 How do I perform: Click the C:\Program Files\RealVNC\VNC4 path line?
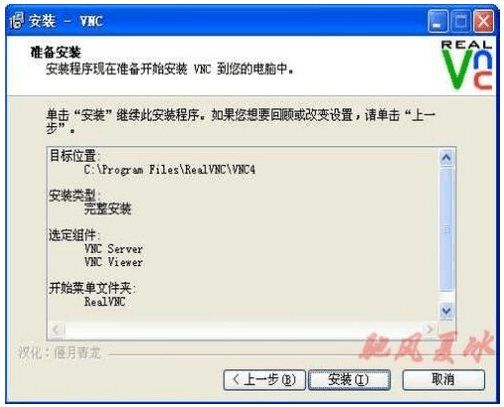(170, 170)
